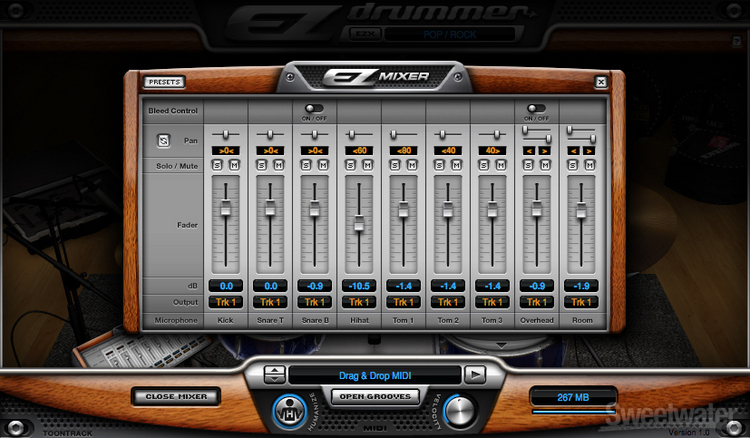Mute the Kick channel
This screenshot has width=750, height=438.
click(x=234, y=165)
